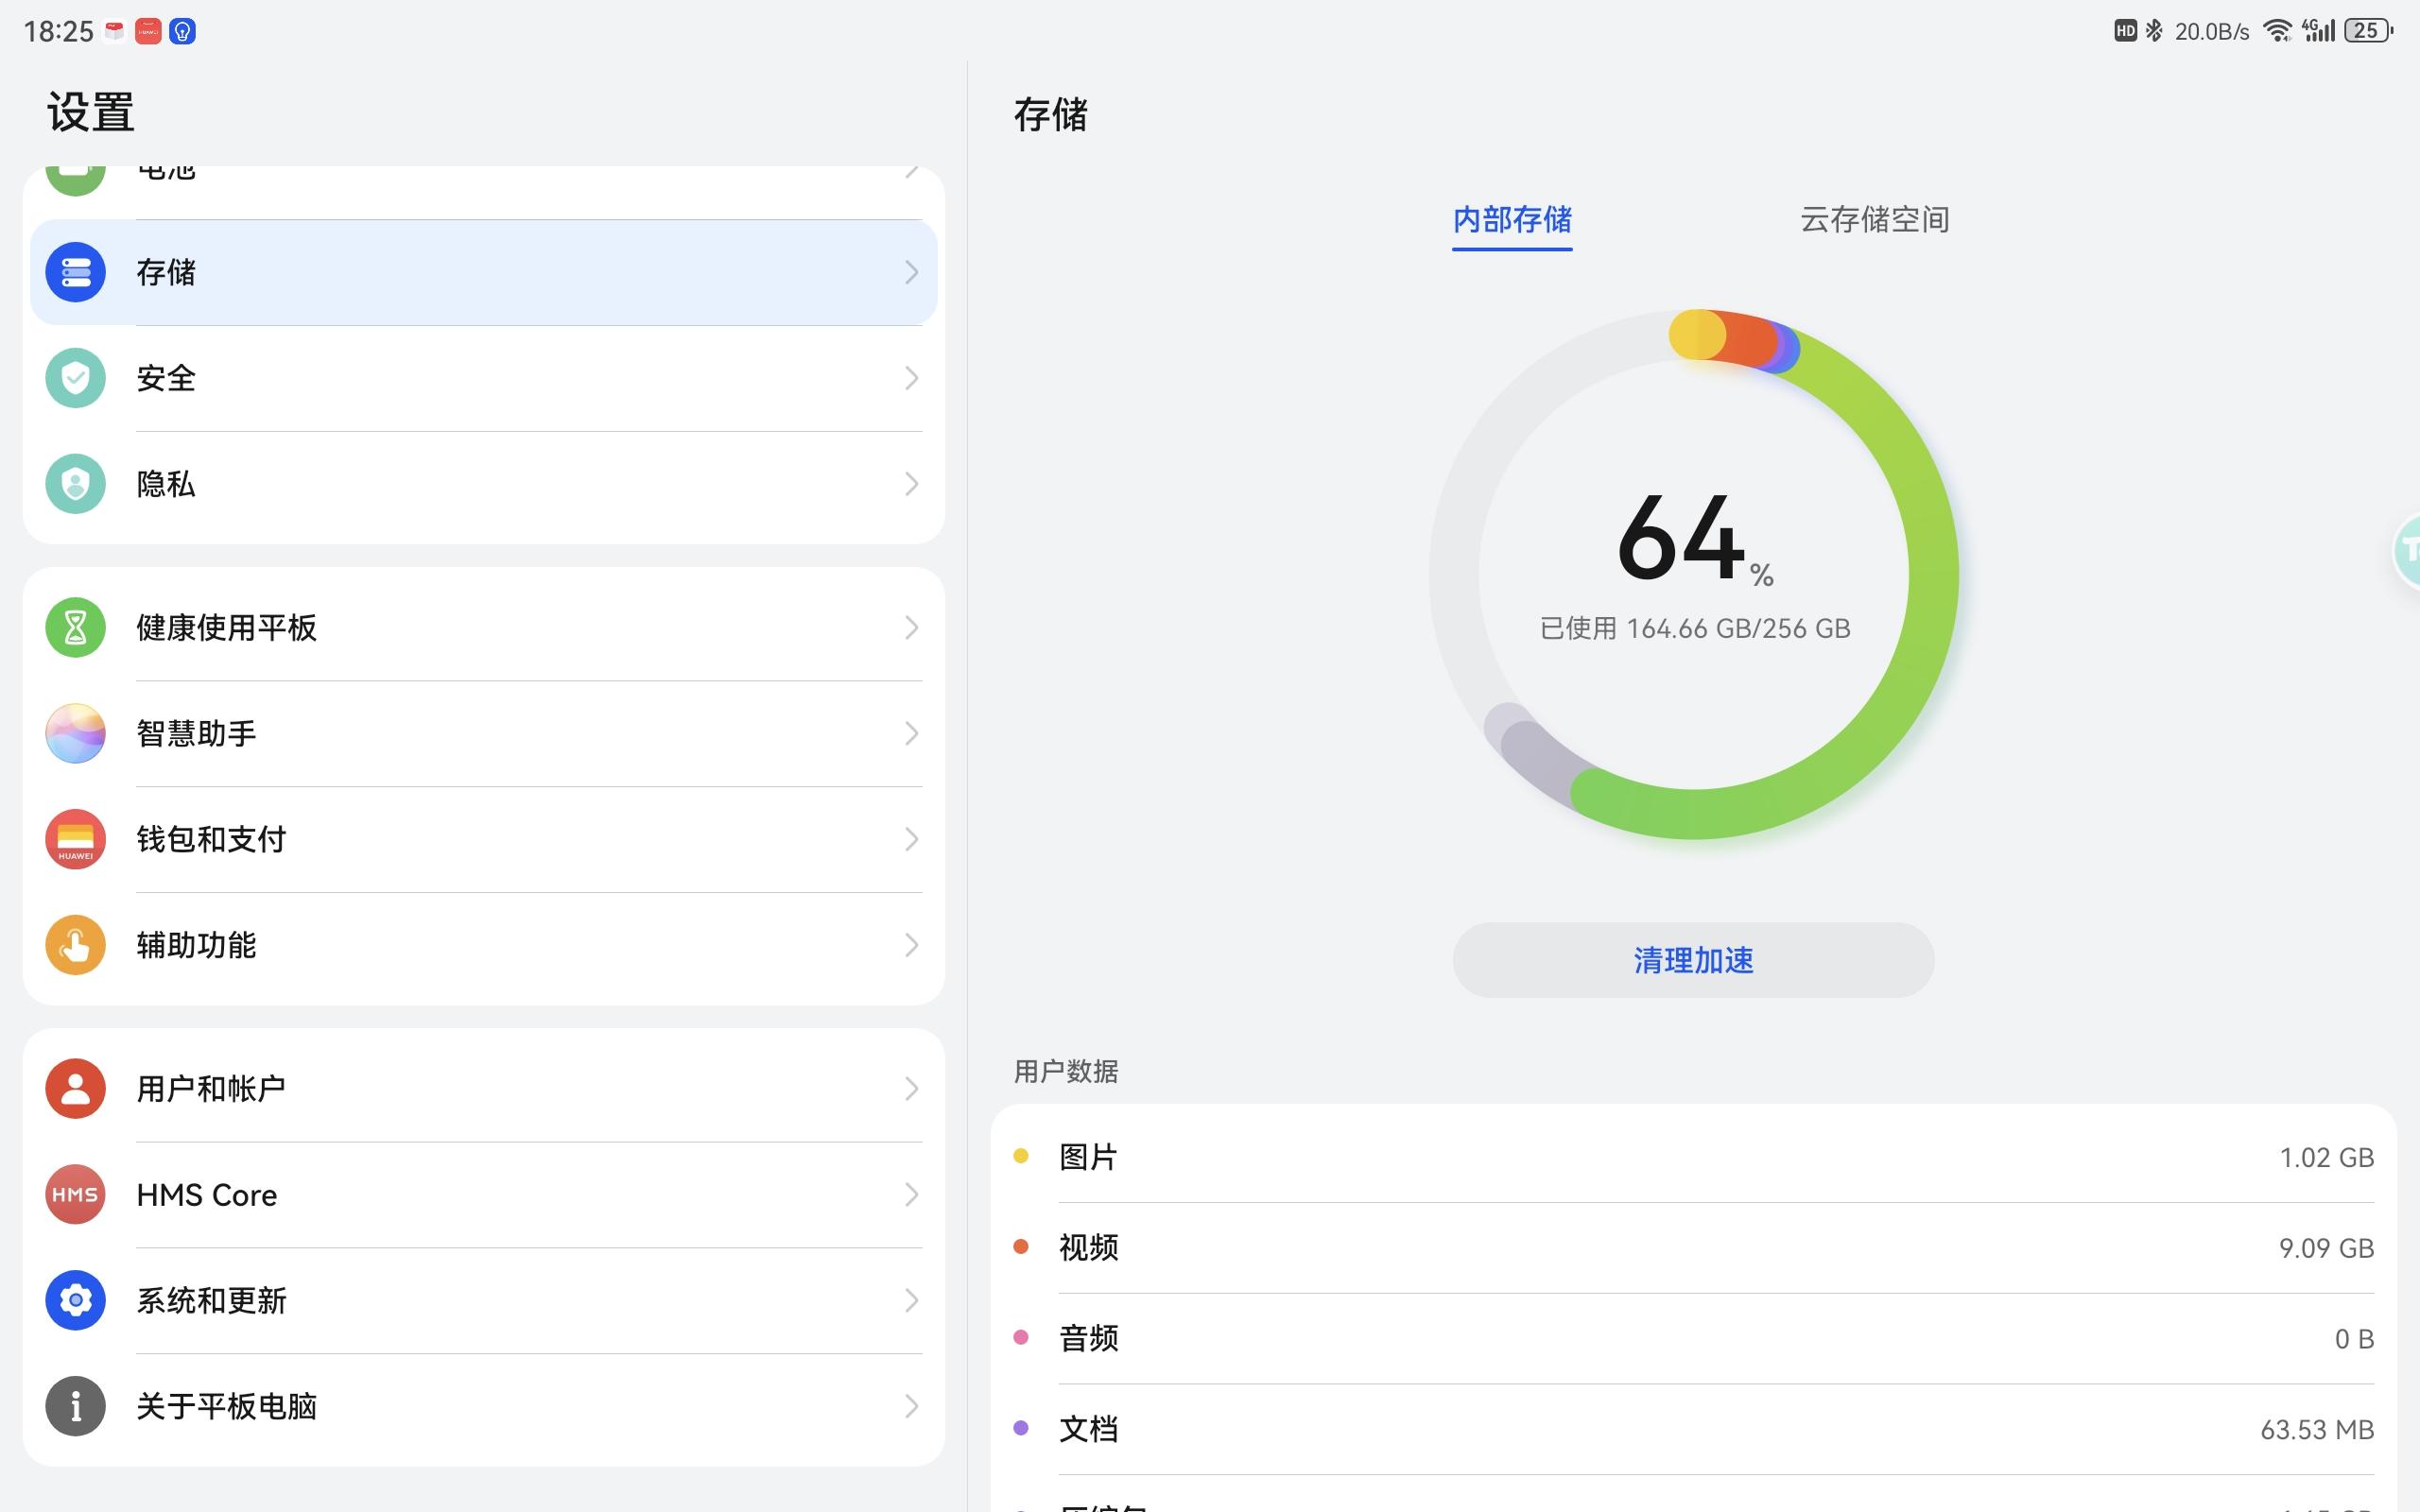Click the Wallet and Payment (钱包和支付) icon
Image resolution: width=2420 pixels, height=1512 pixels.
75,839
